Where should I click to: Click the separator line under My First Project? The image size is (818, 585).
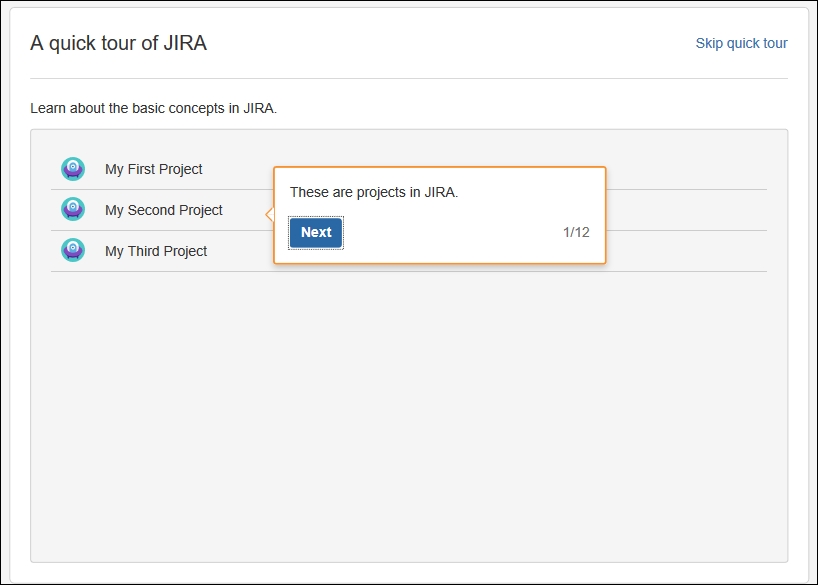click(162, 189)
